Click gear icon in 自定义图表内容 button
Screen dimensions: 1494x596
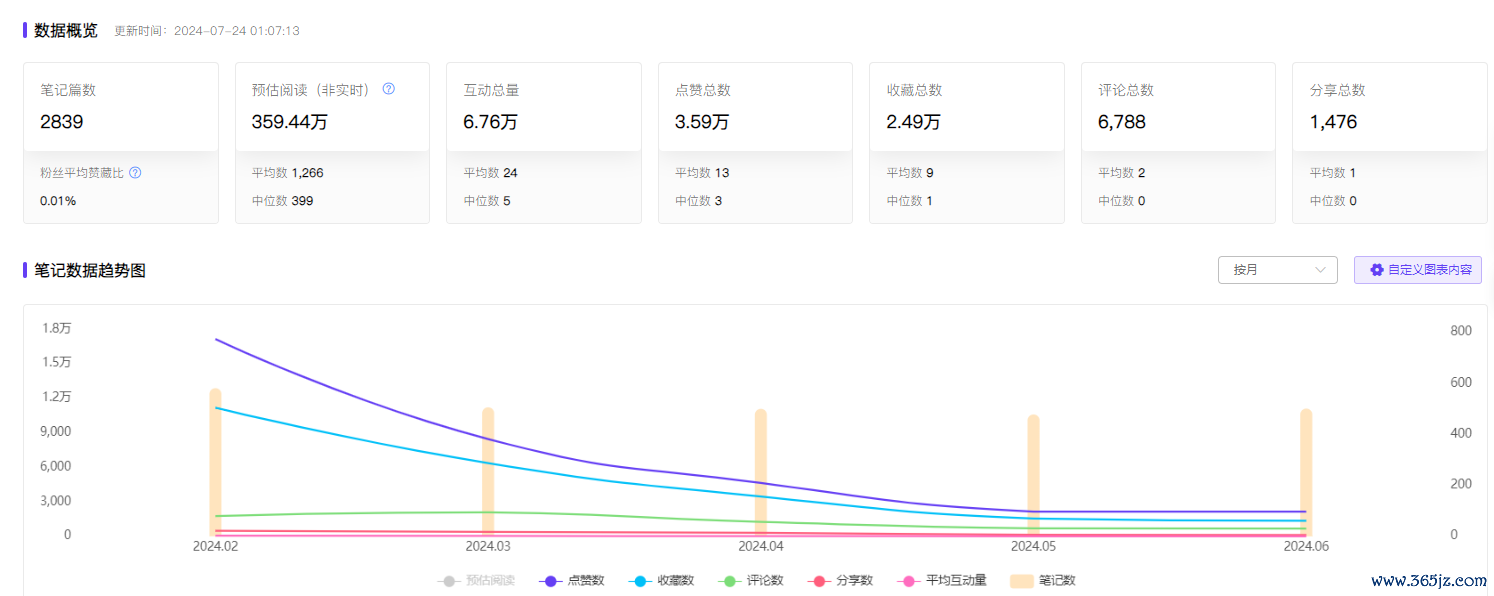(1376, 270)
